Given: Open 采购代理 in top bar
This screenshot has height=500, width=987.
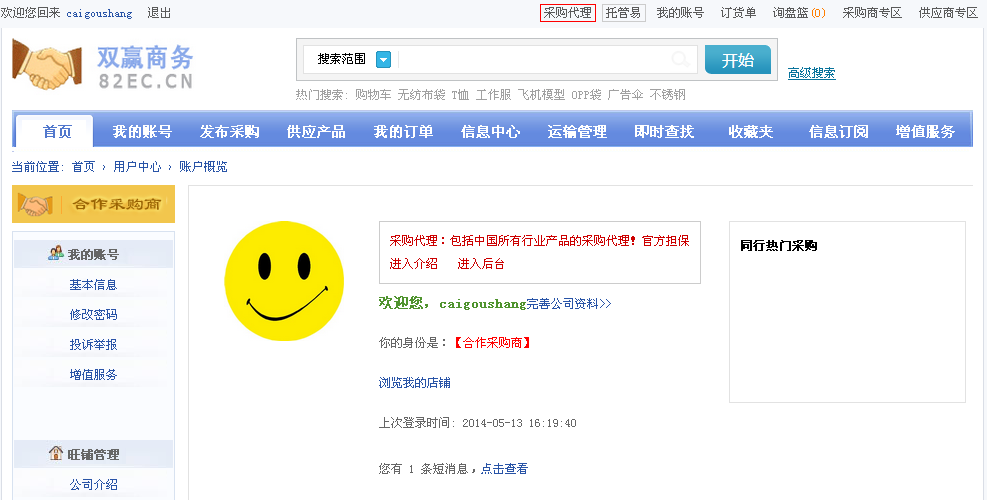Looking at the screenshot, I should tap(568, 13).
